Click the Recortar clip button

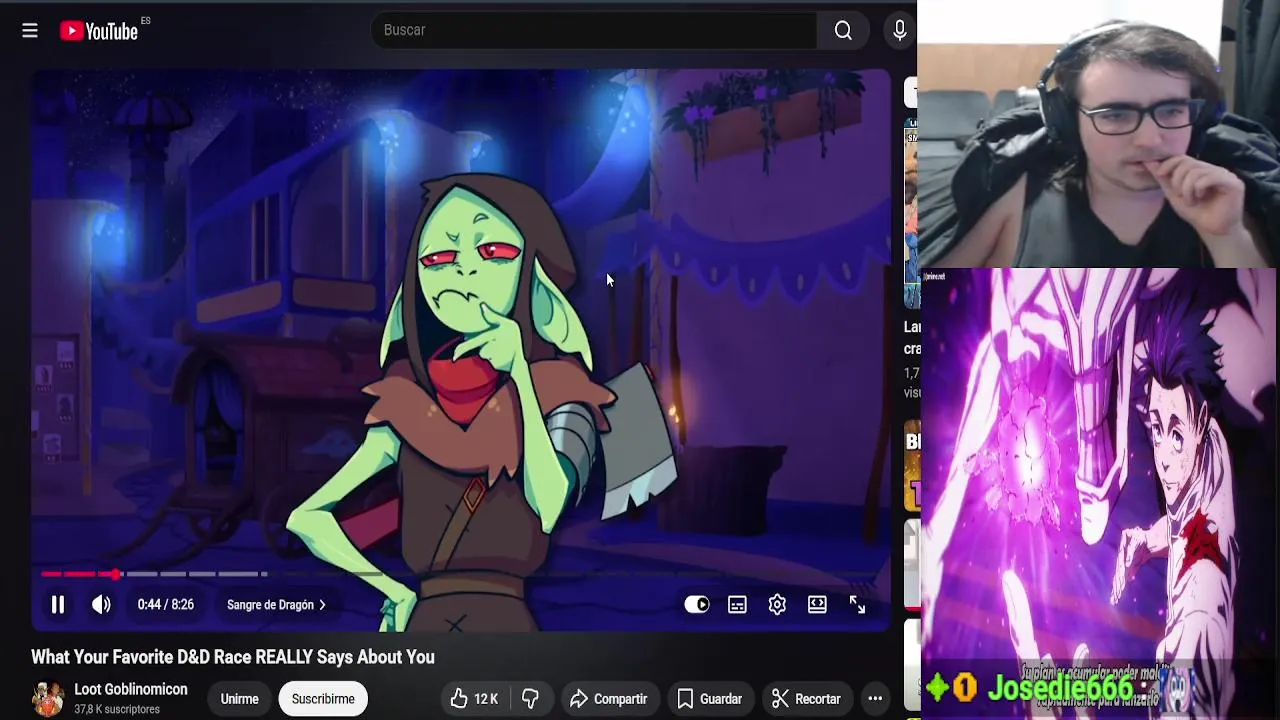click(x=806, y=699)
